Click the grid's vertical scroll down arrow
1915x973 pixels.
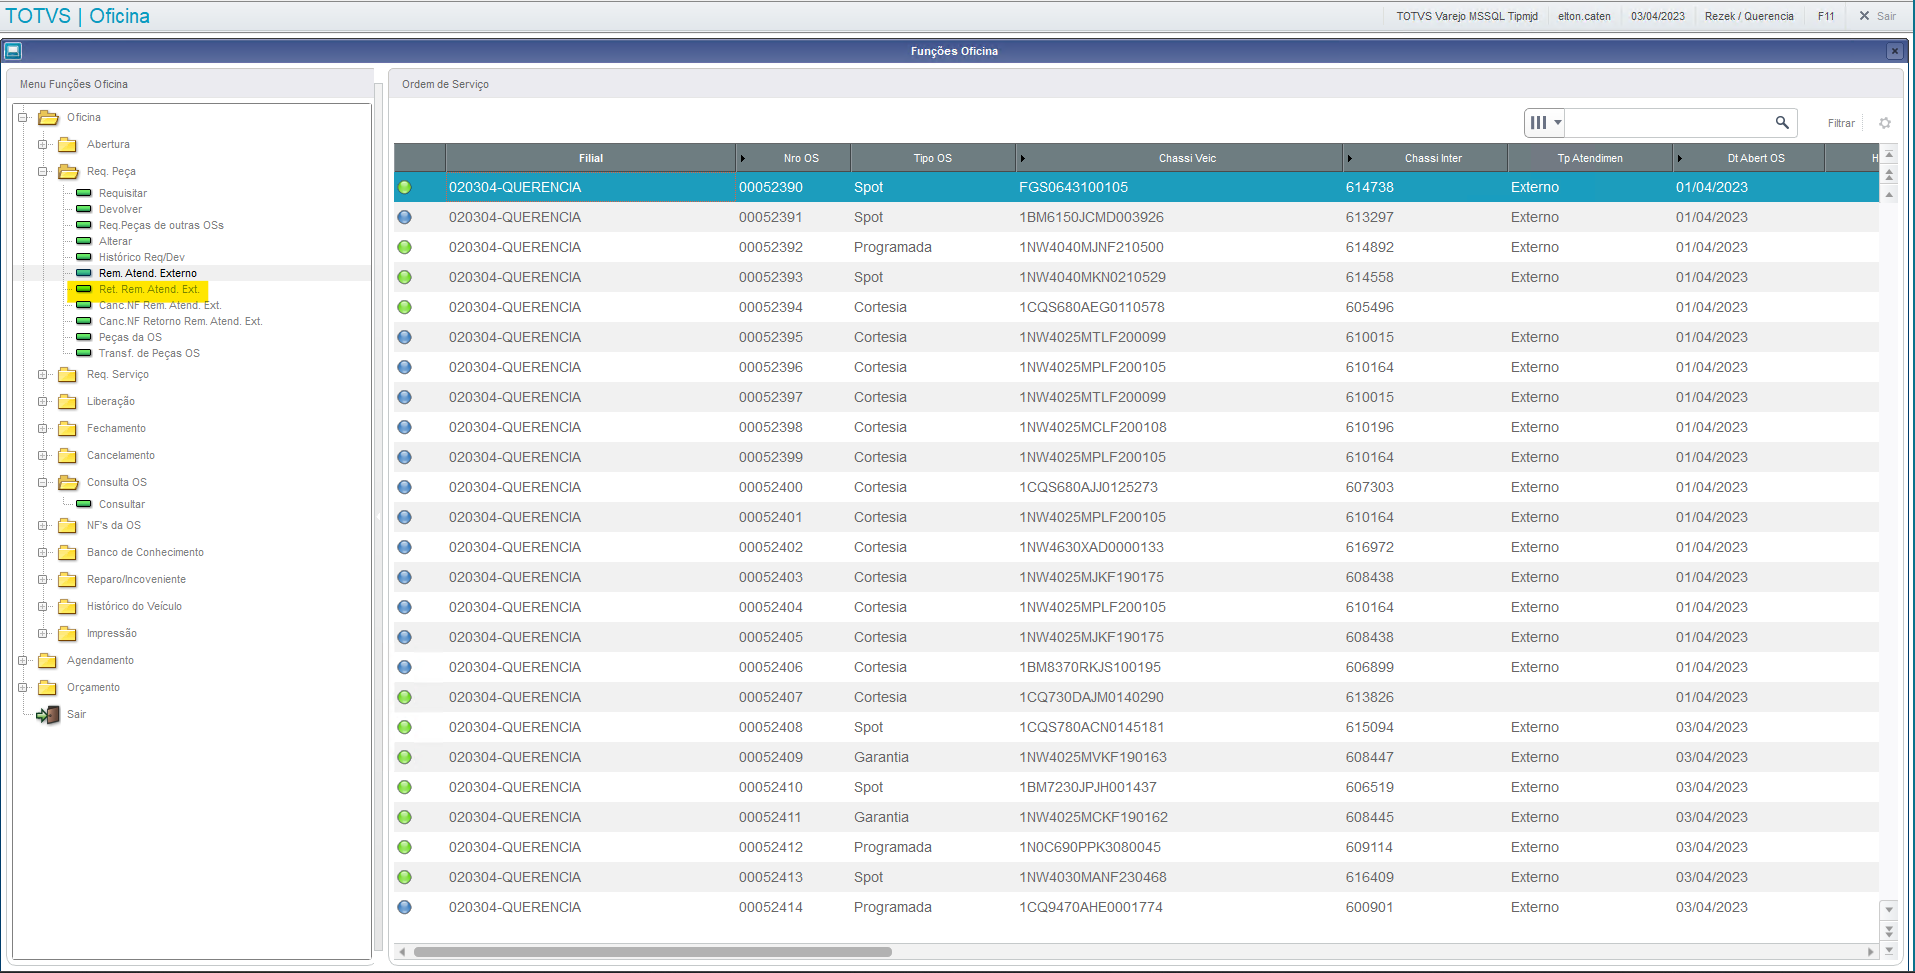tap(1889, 910)
